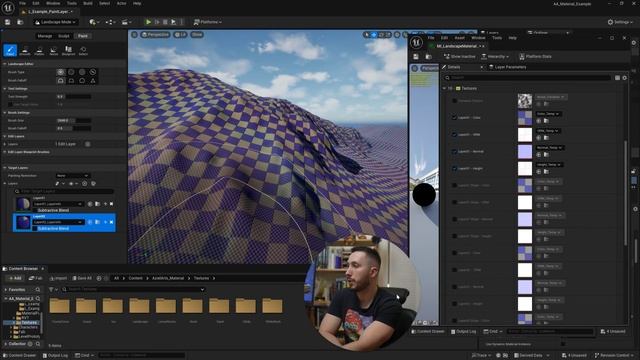
Task: Click Content Browser search field
Action: click(133, 289)
